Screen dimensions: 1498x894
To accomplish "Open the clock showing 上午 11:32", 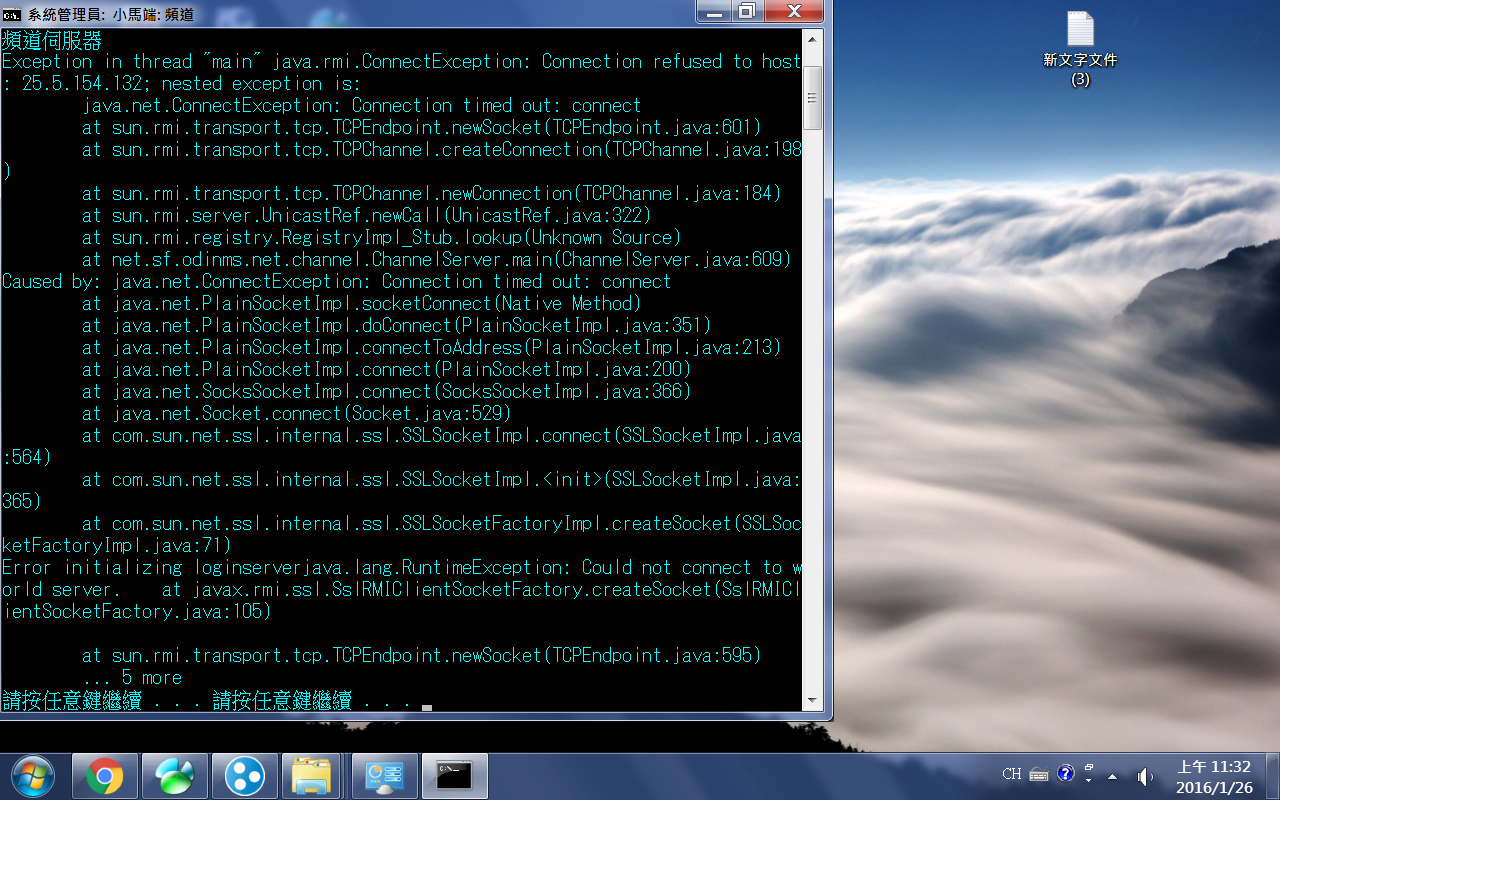I will tap(1214, 777).
